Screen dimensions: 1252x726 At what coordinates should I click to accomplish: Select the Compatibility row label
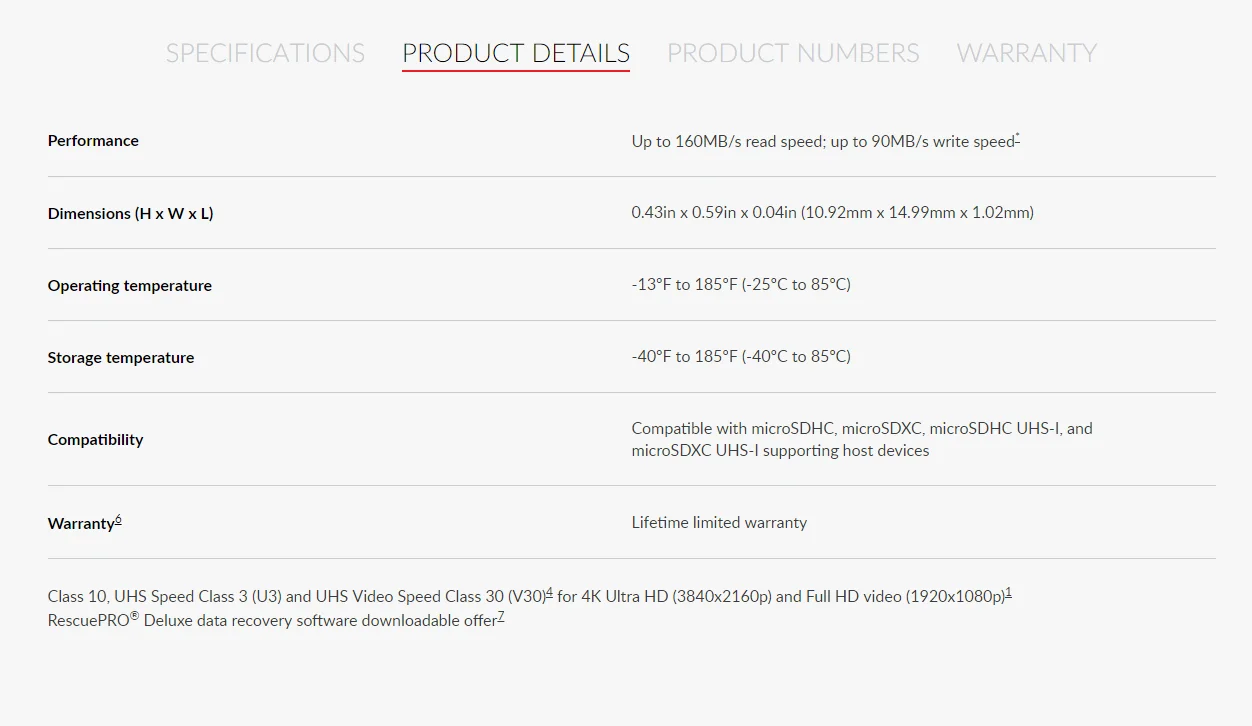(x=96, y=439)
